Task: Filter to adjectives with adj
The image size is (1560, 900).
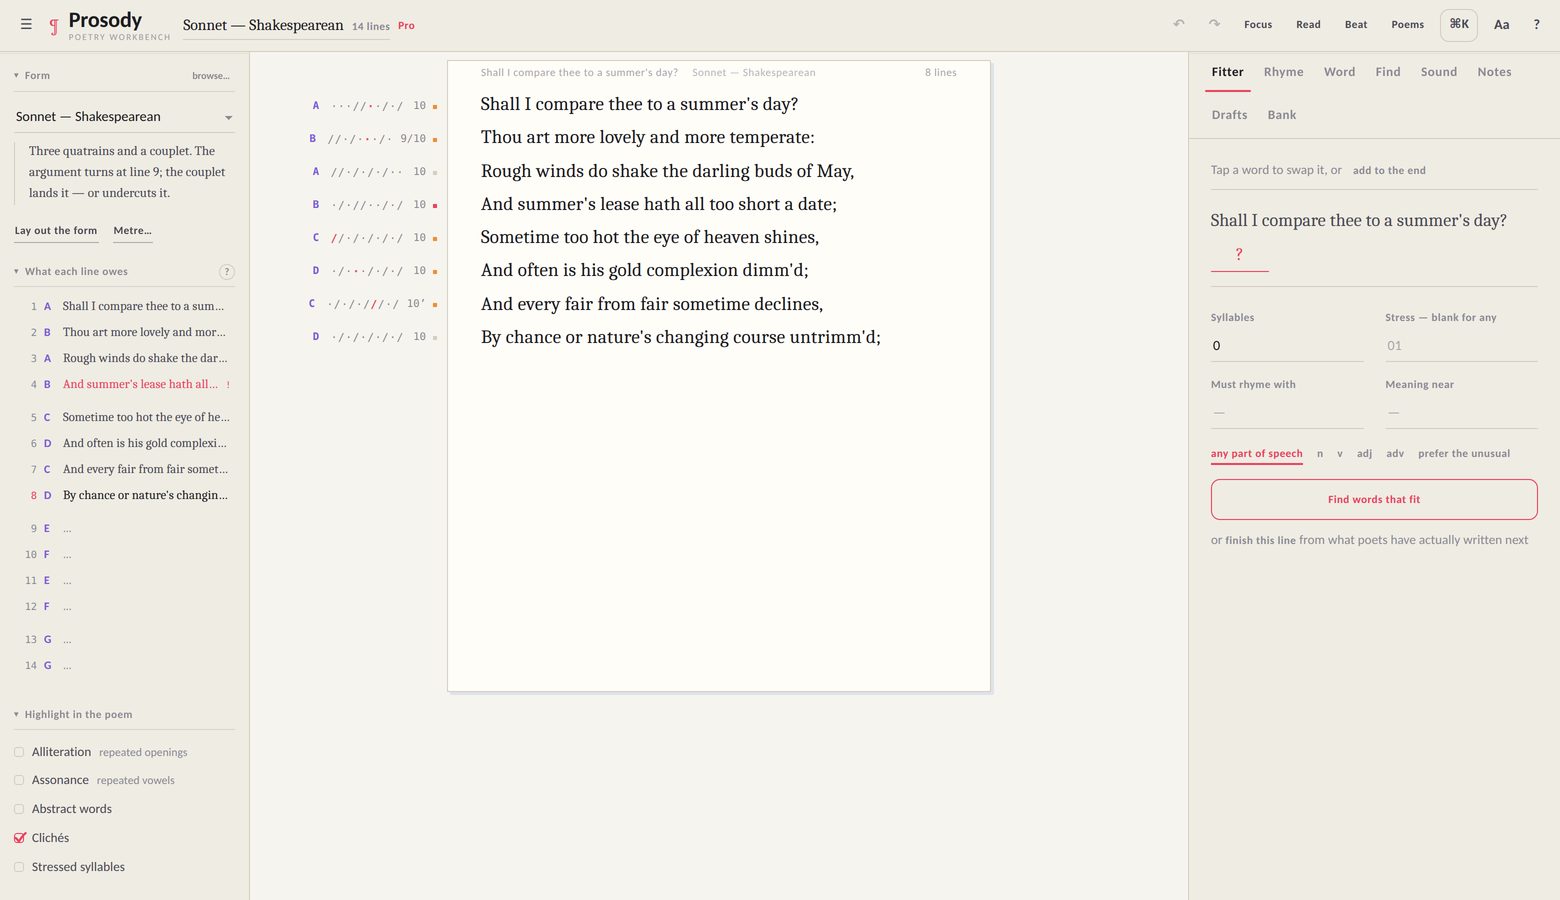Action: 1364,454
